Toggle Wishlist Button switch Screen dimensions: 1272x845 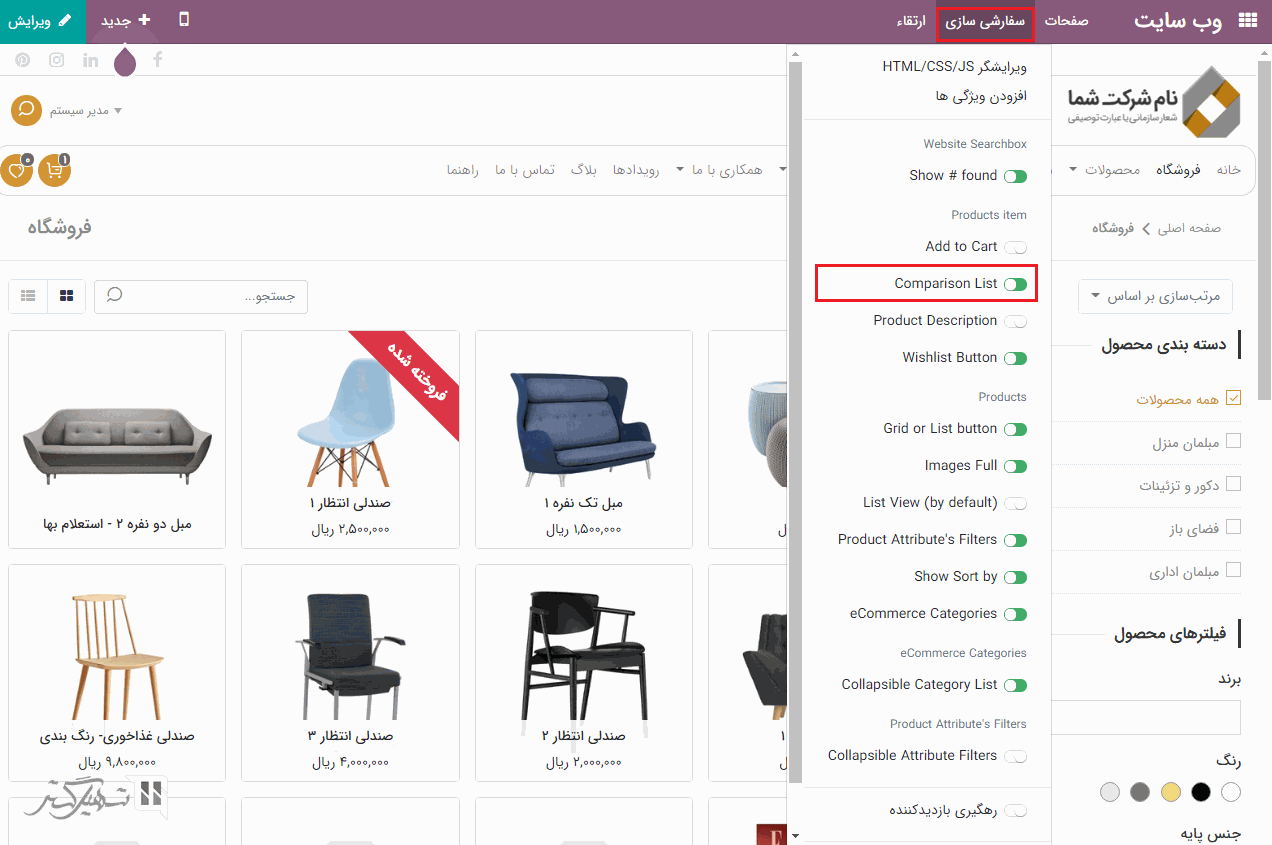pos(1016,358)
